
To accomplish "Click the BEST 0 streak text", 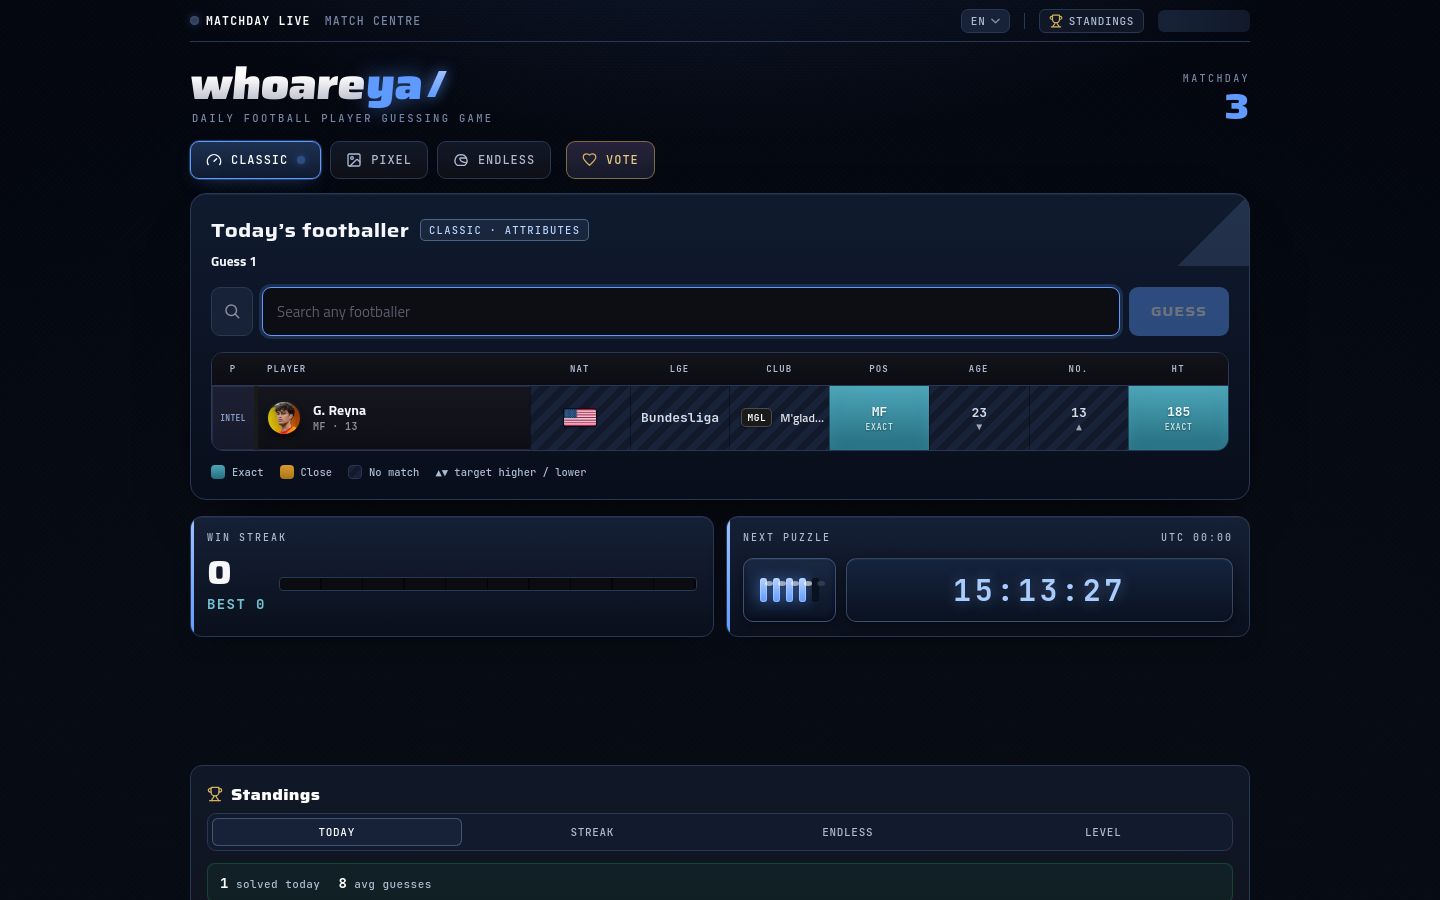I will coord(236,604).
